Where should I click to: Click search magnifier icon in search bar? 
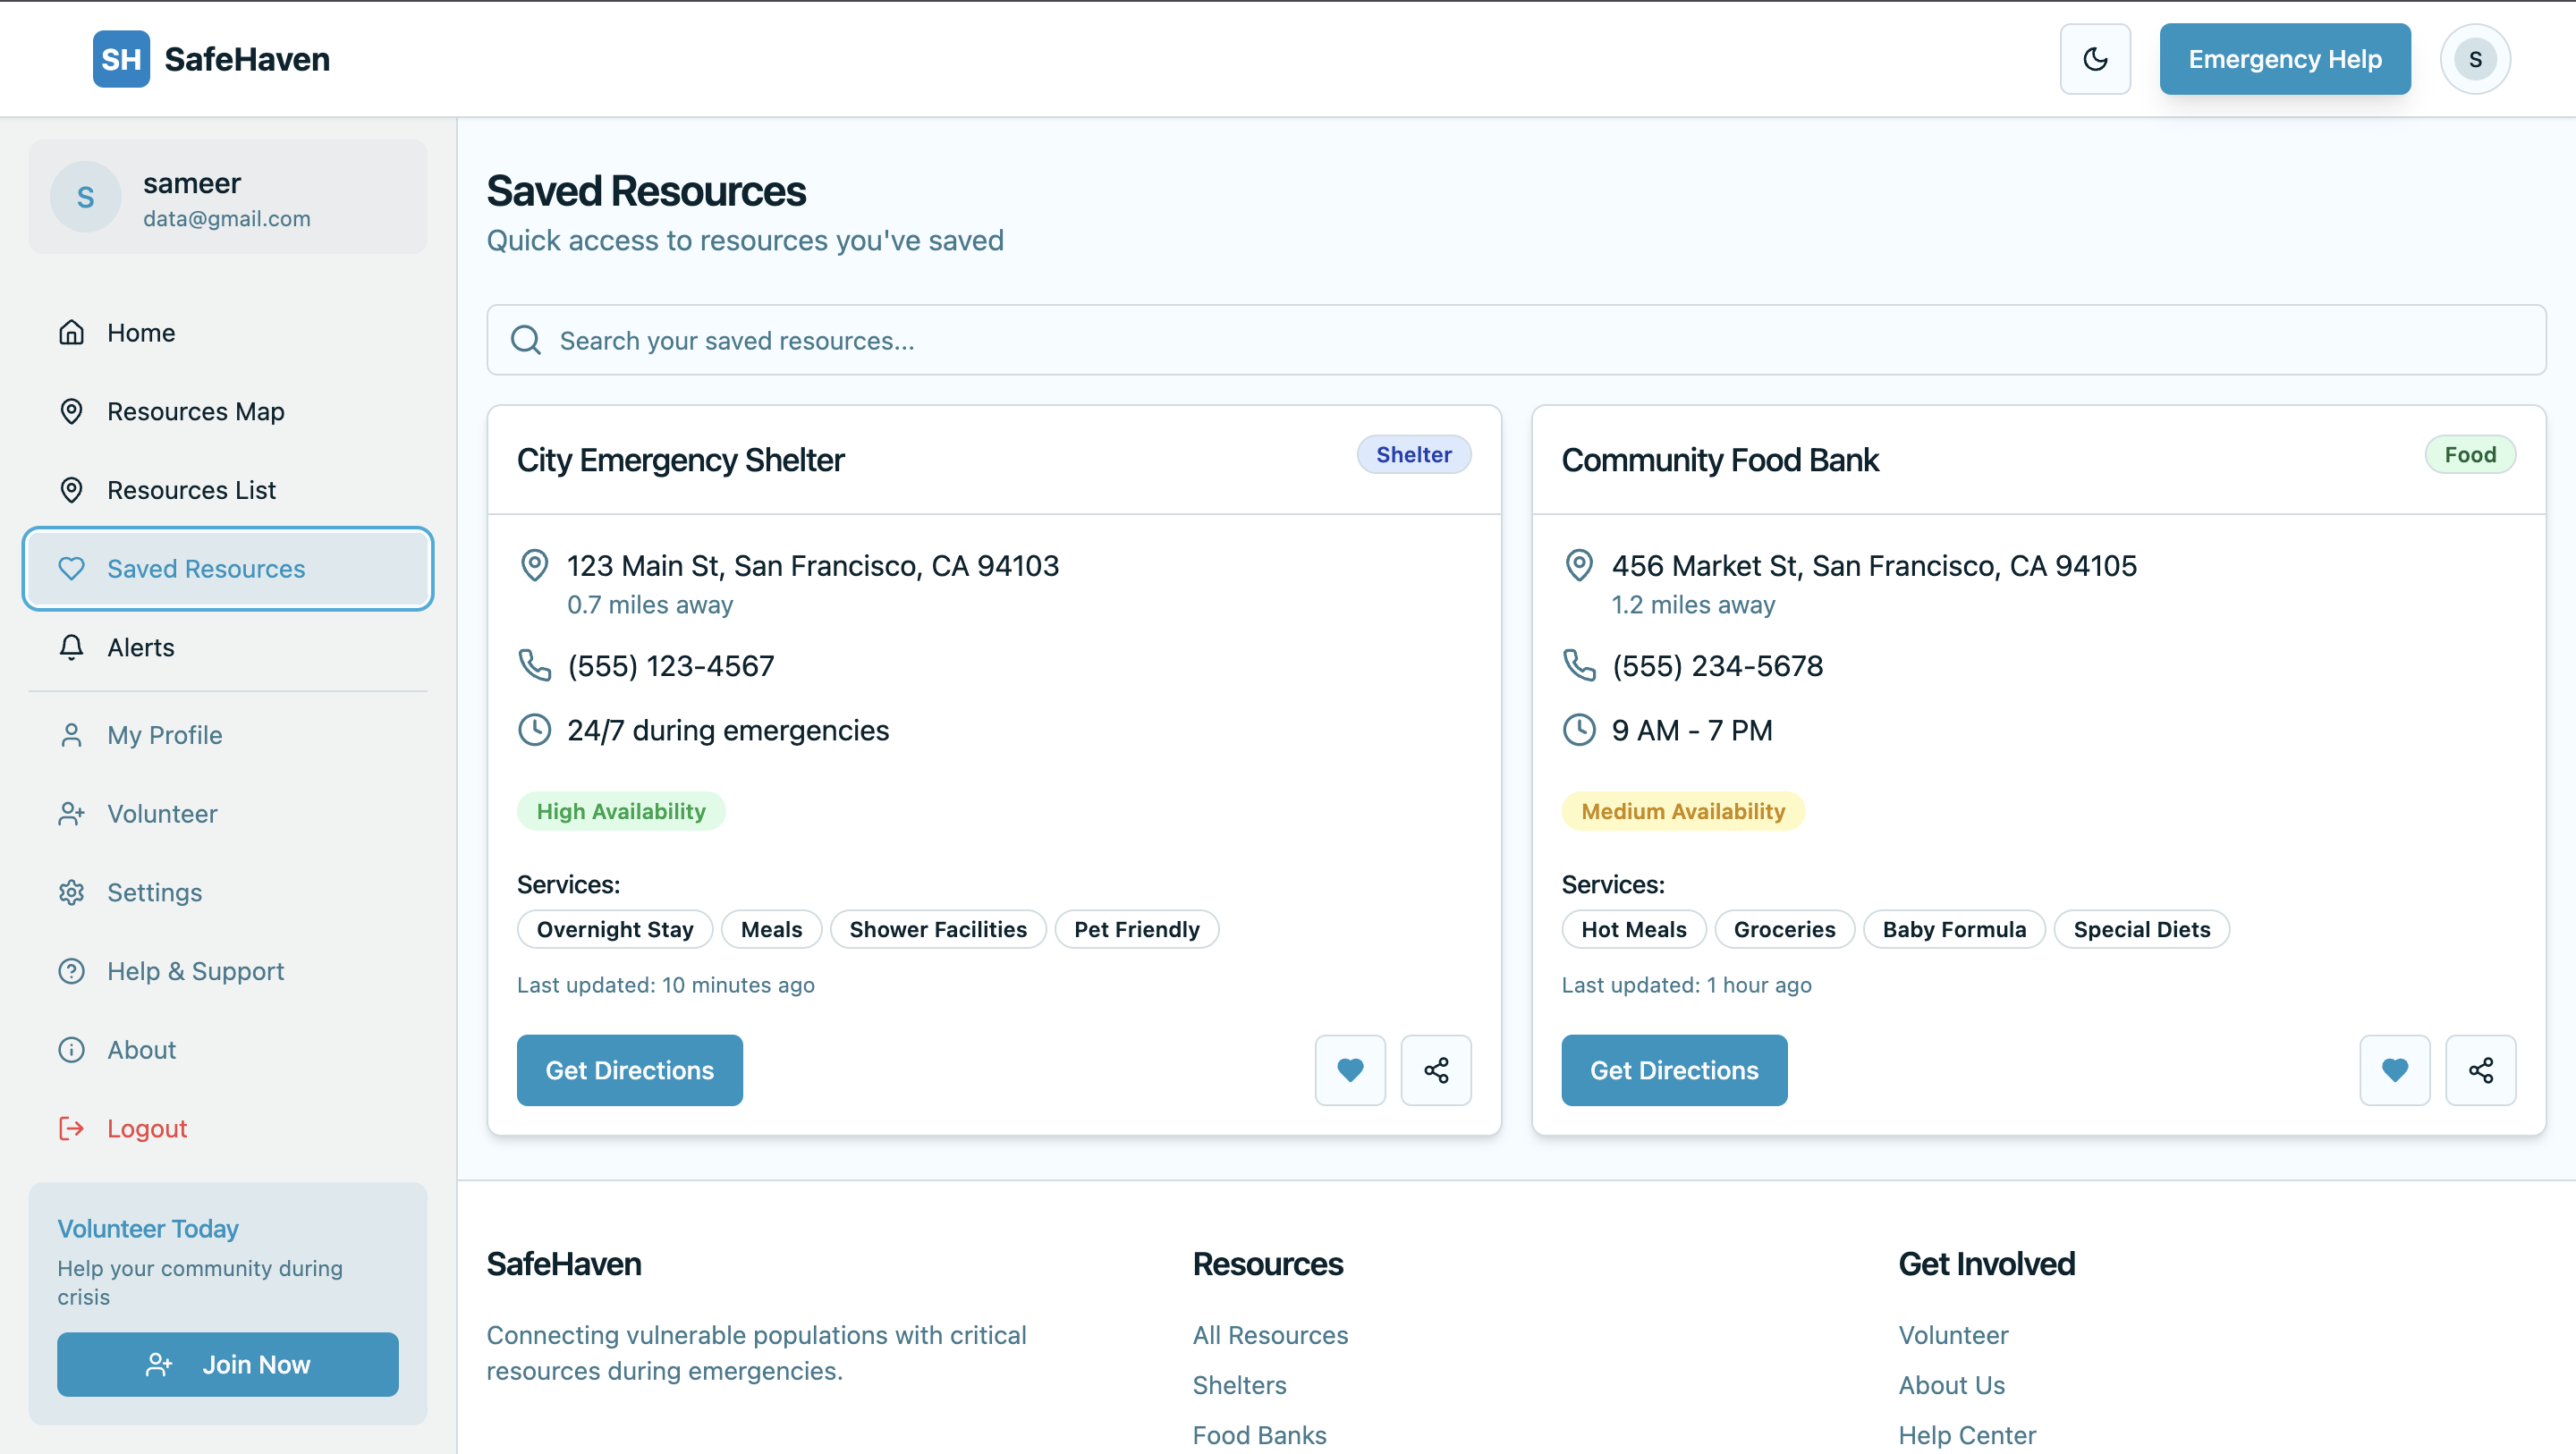tap(526, 341)
